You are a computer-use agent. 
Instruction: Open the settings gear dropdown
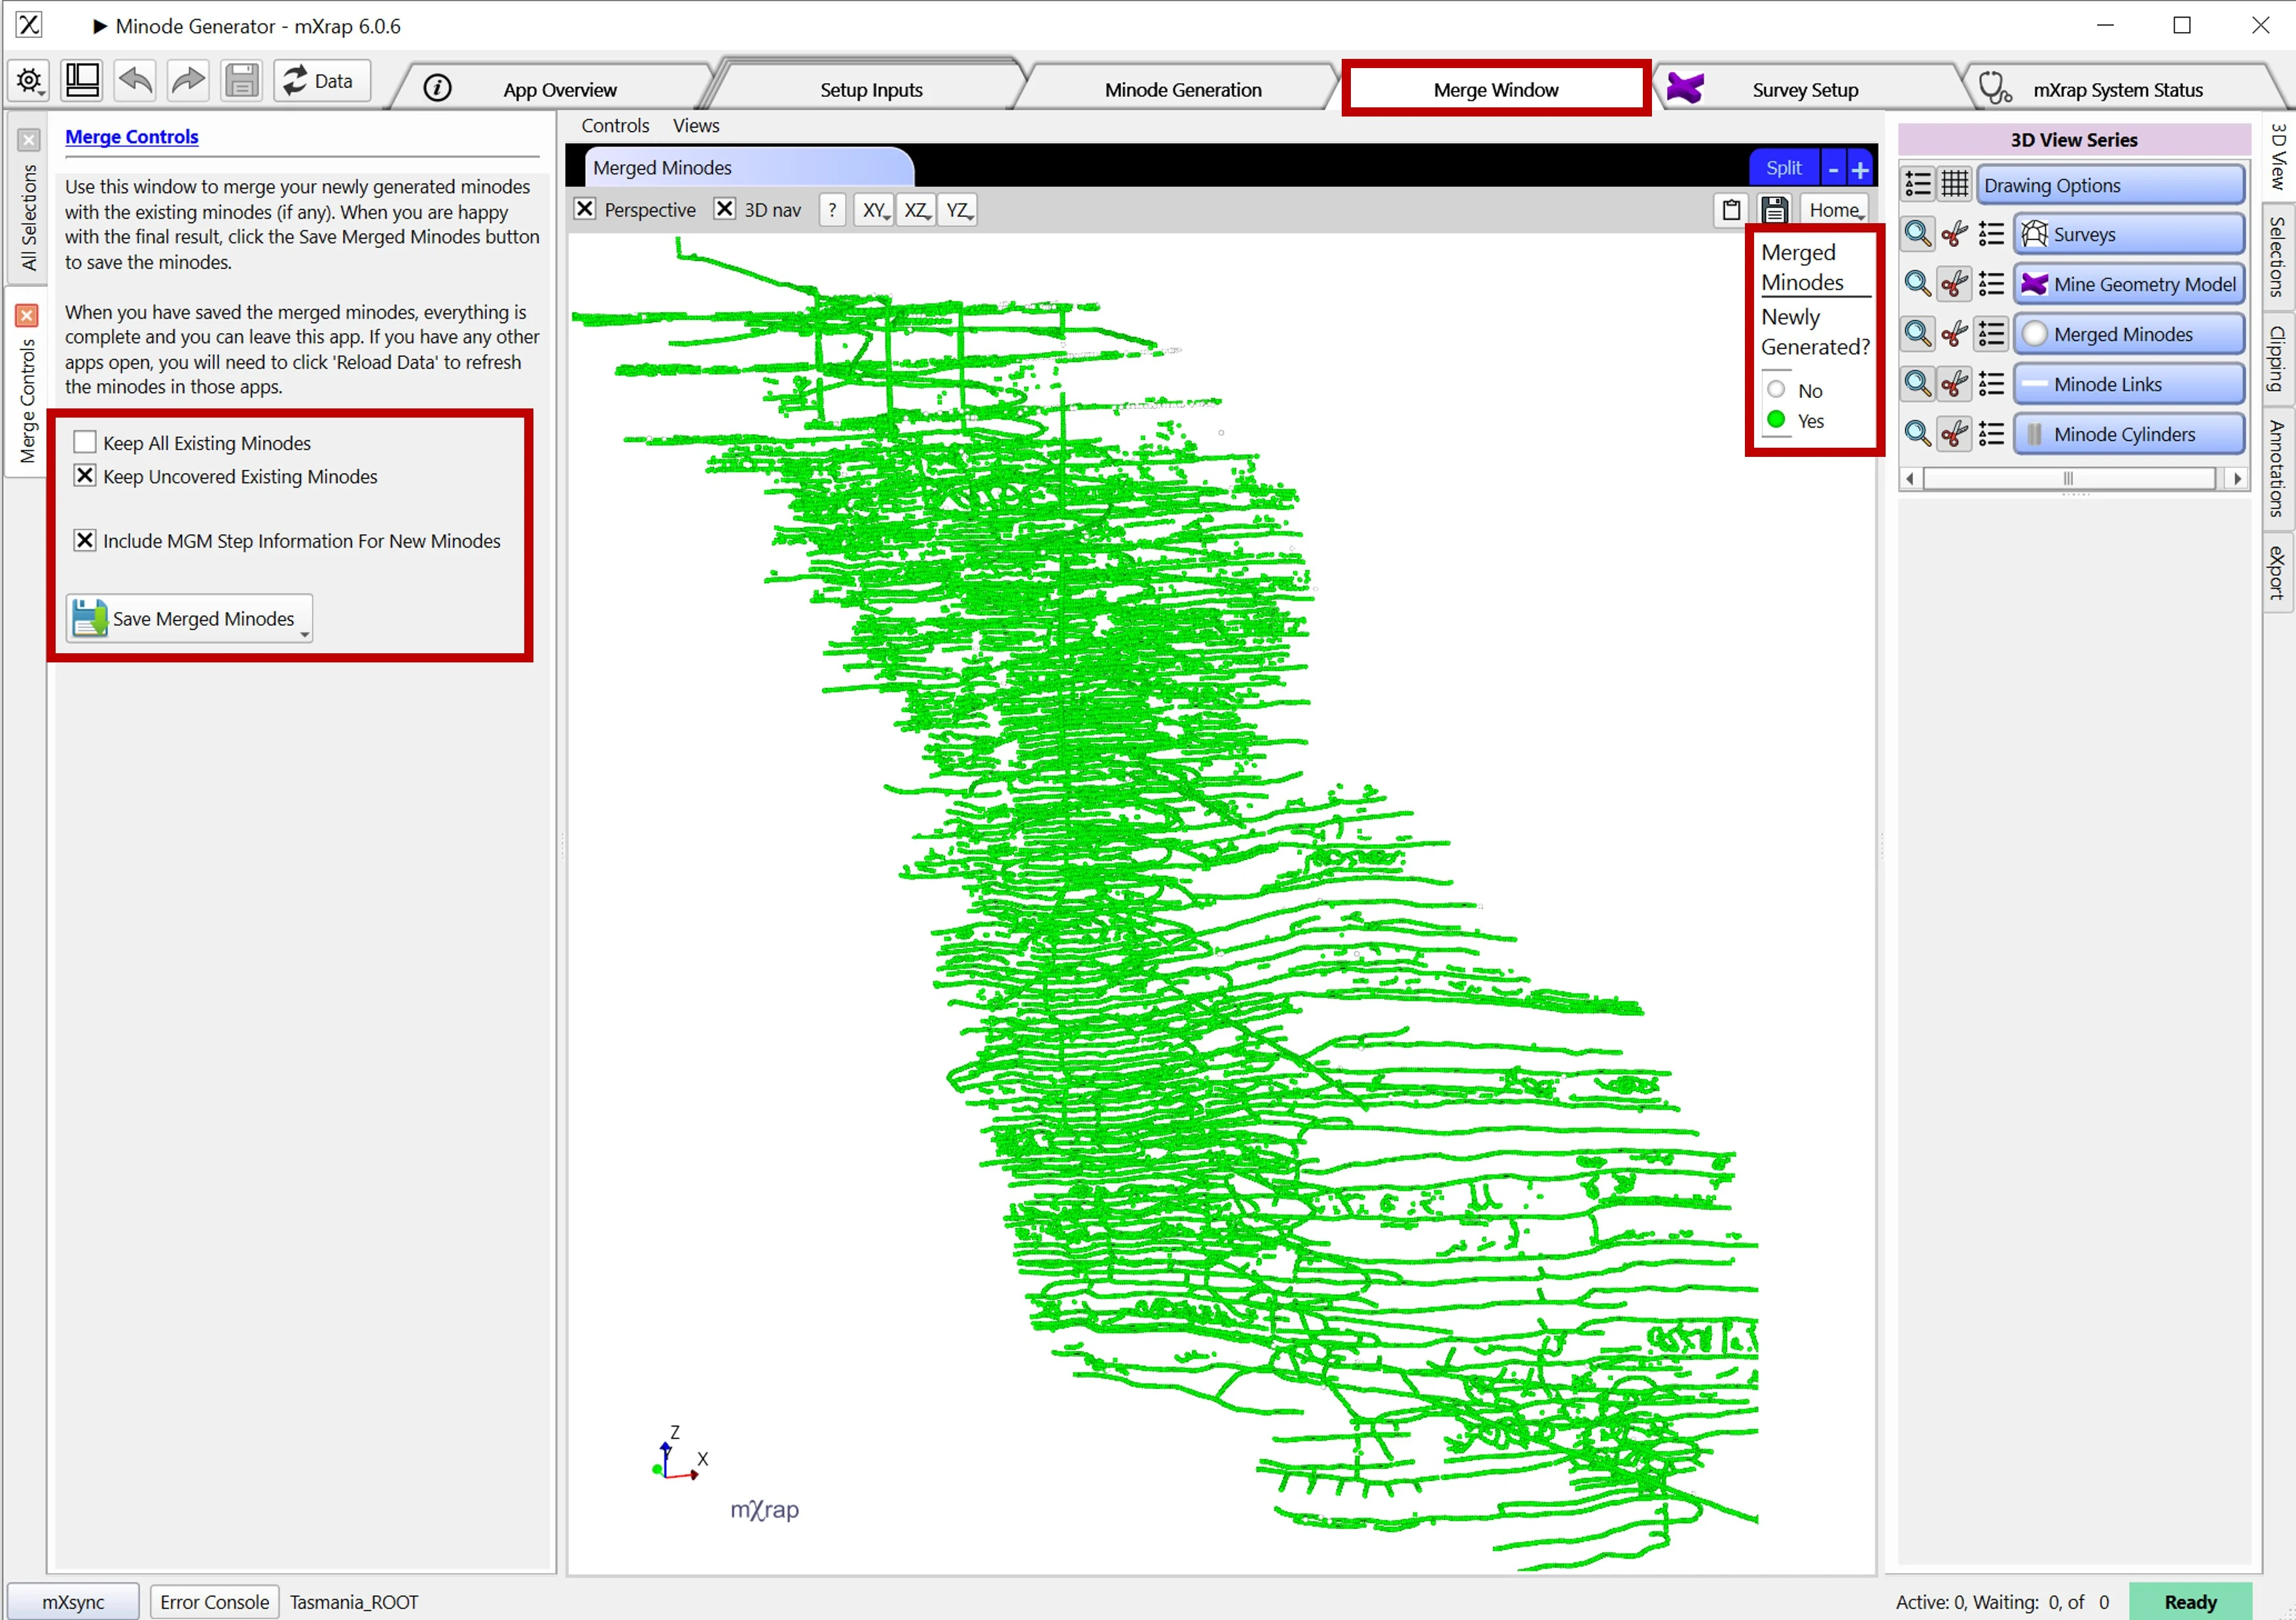click(x=30, y=80)
